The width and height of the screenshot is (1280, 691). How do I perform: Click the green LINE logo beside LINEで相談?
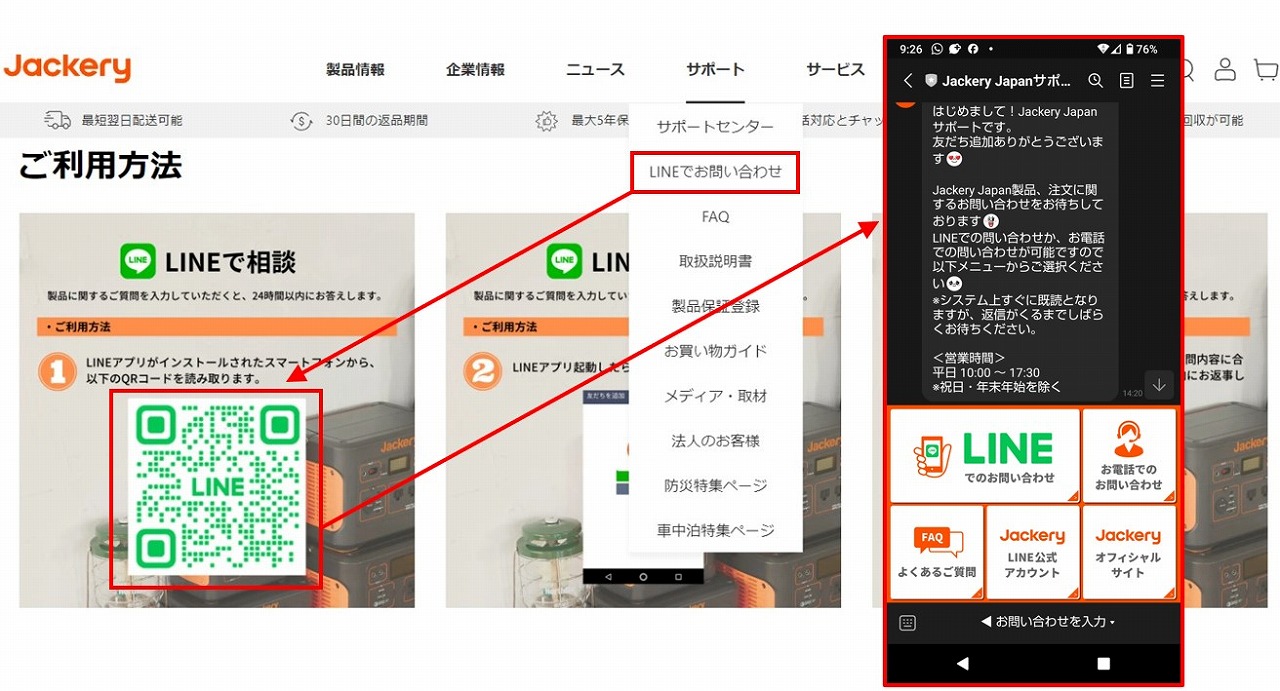pyautogui.click(x=139, y=261)
